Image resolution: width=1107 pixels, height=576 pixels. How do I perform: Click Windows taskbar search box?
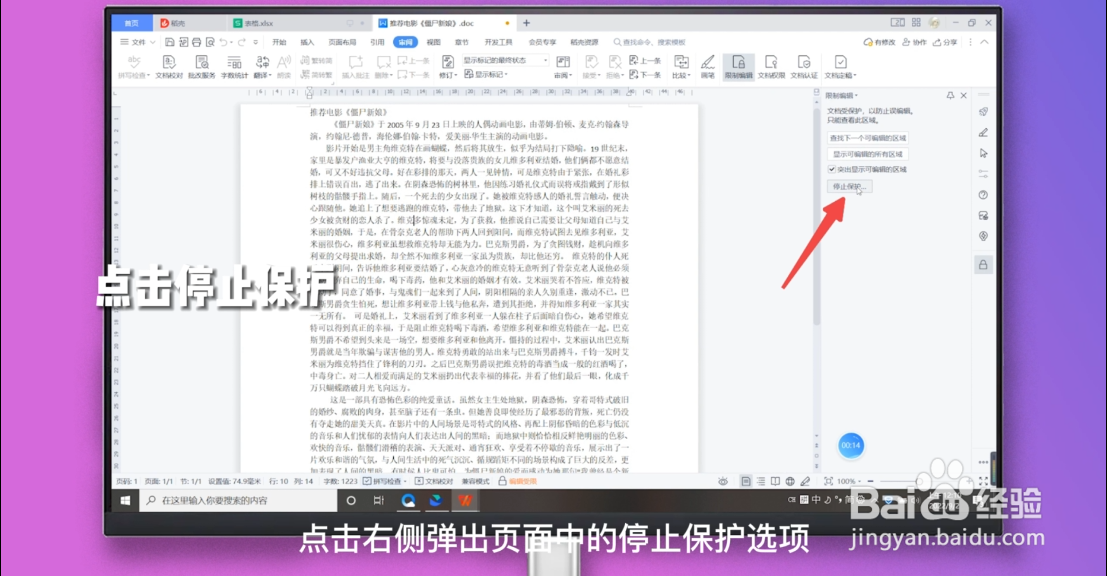[239, 500]
